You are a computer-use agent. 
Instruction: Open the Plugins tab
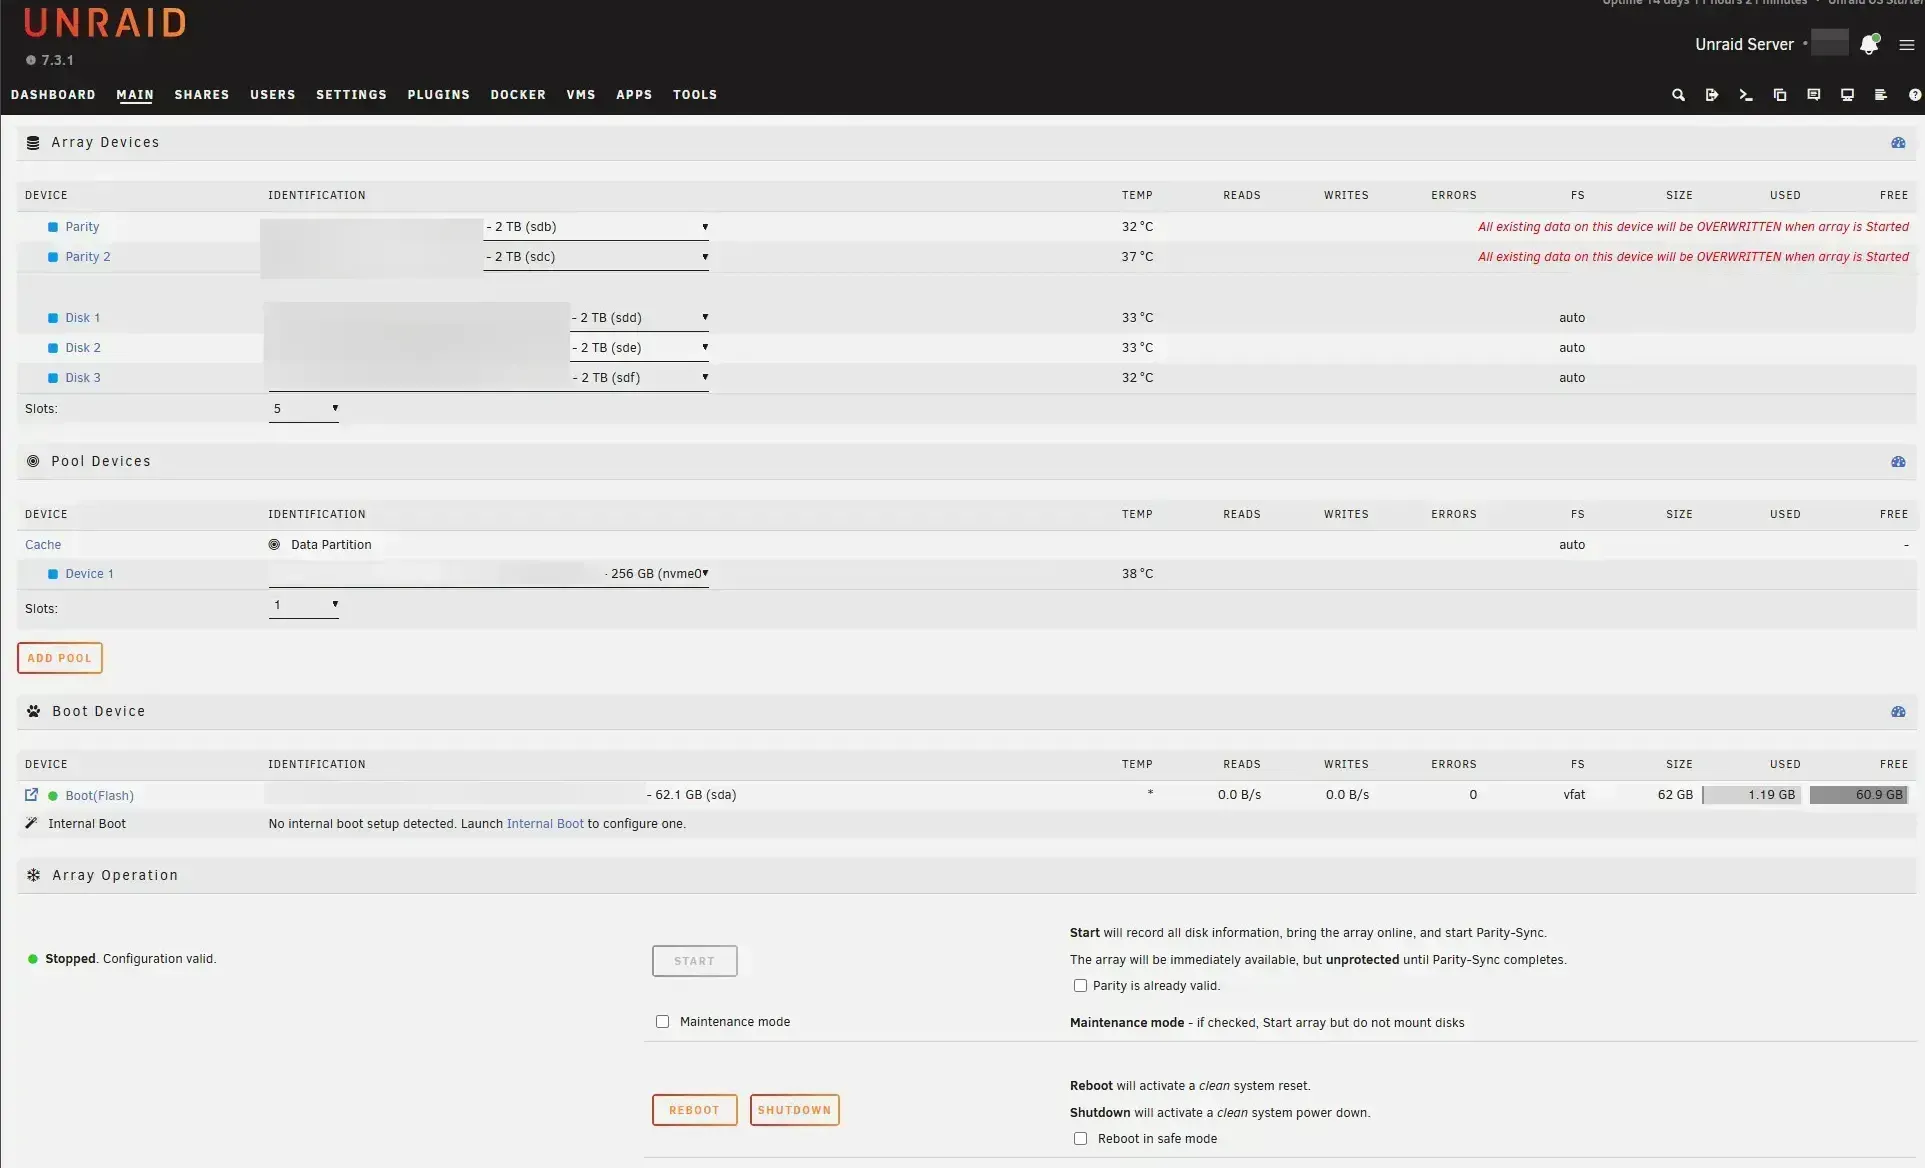438,95
